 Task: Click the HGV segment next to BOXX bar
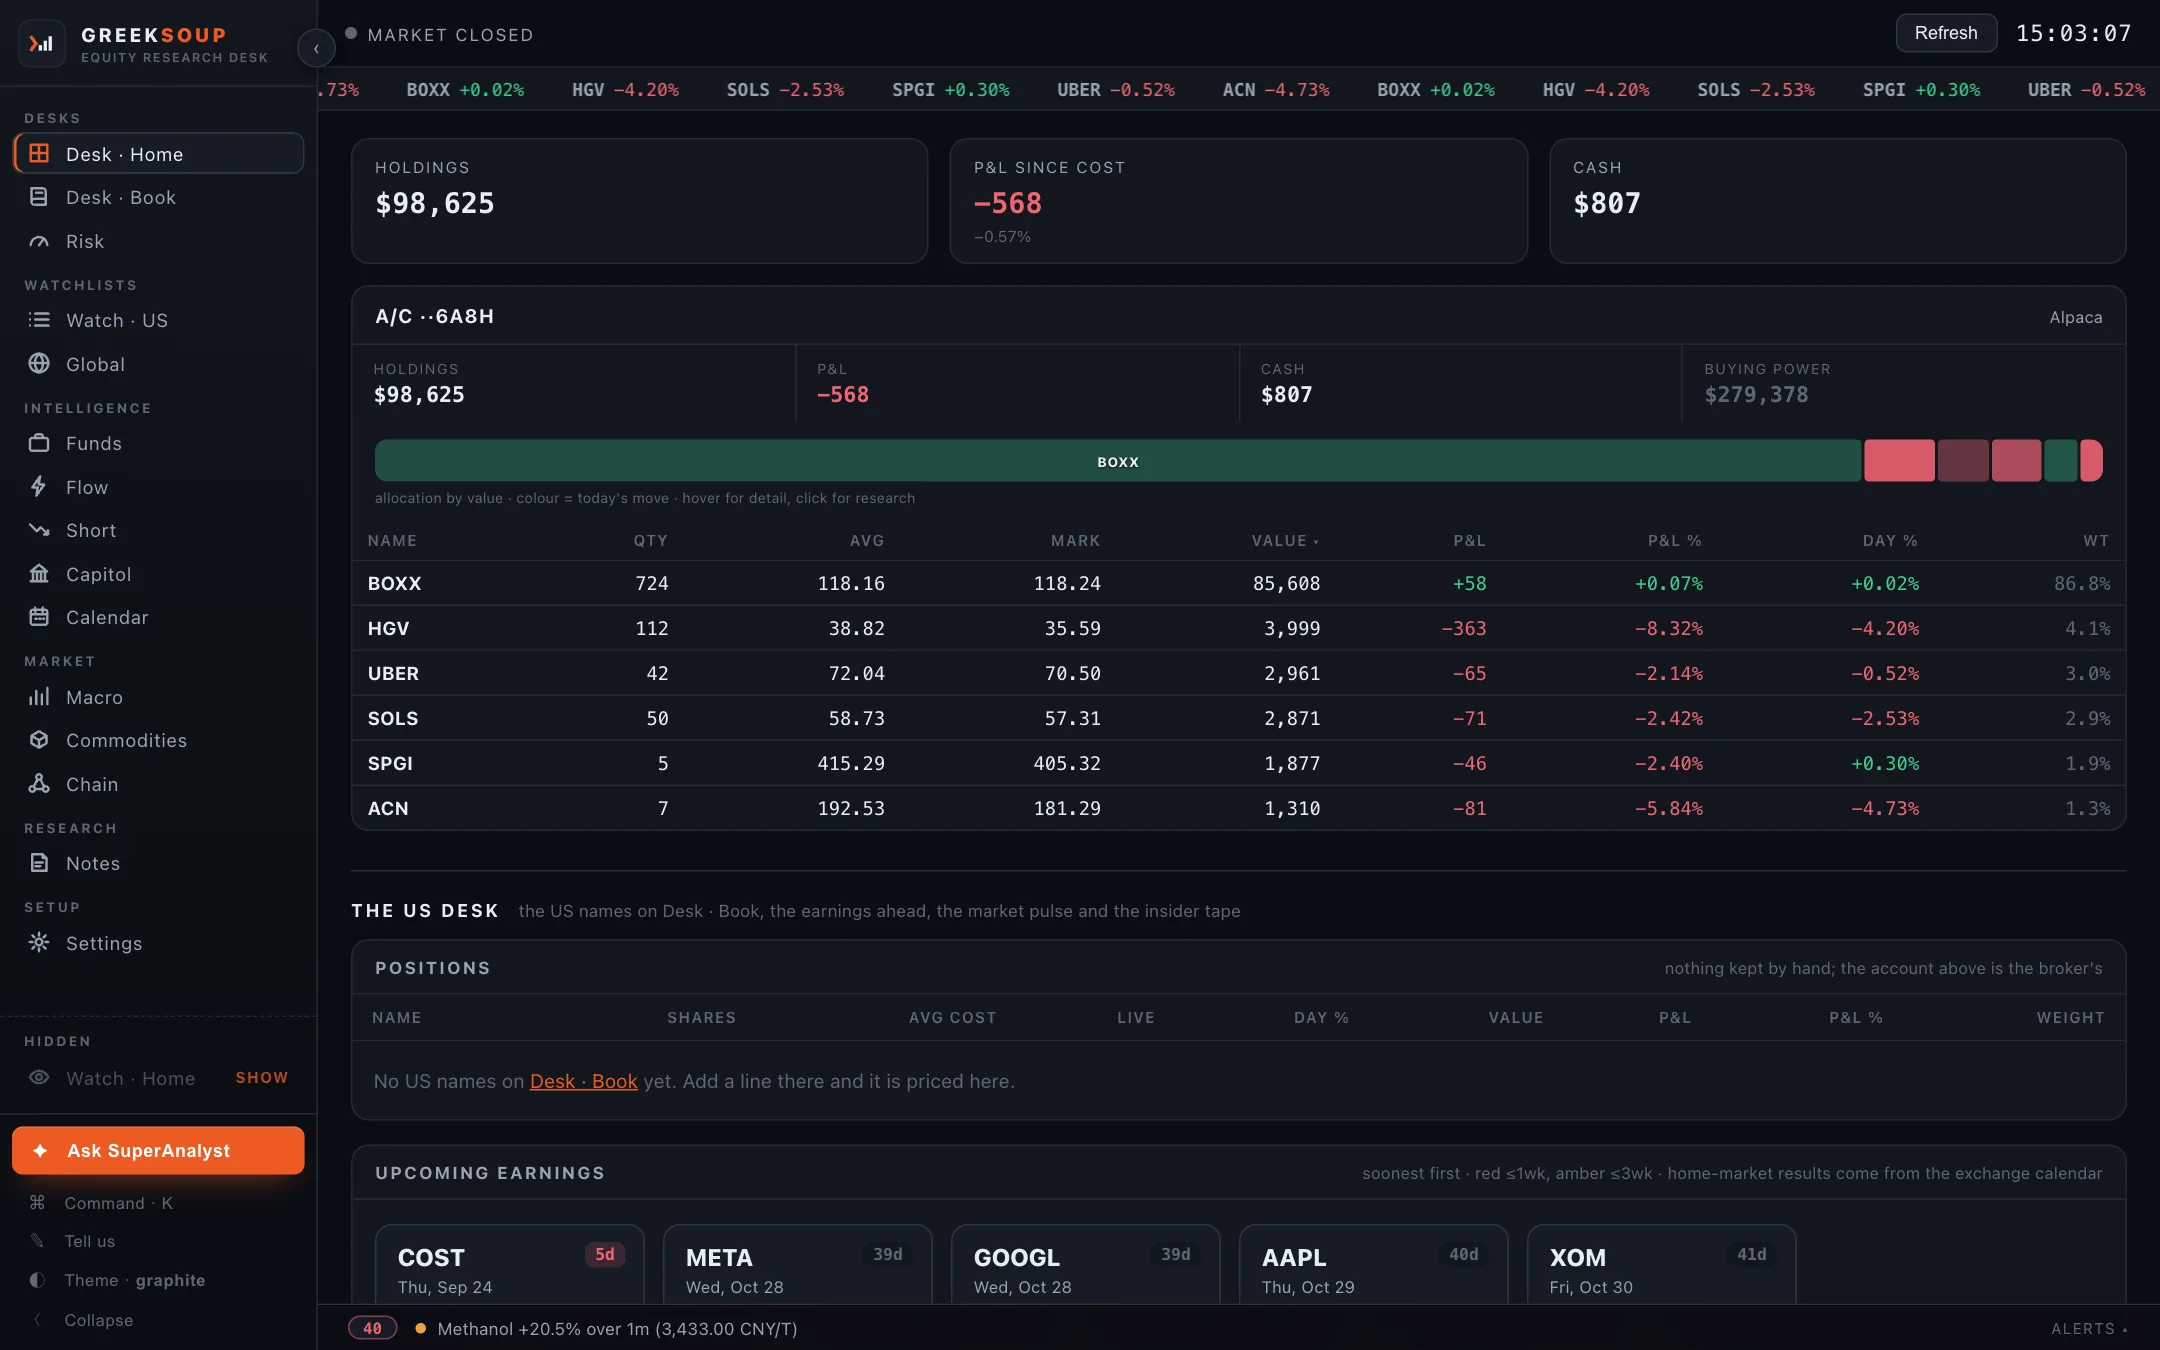[1899, 461]
